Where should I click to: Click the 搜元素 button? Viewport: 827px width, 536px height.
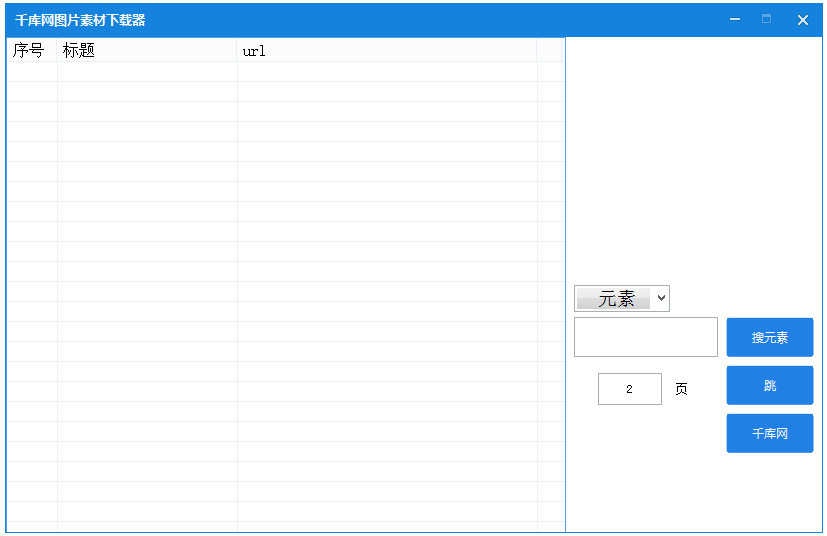770,337
